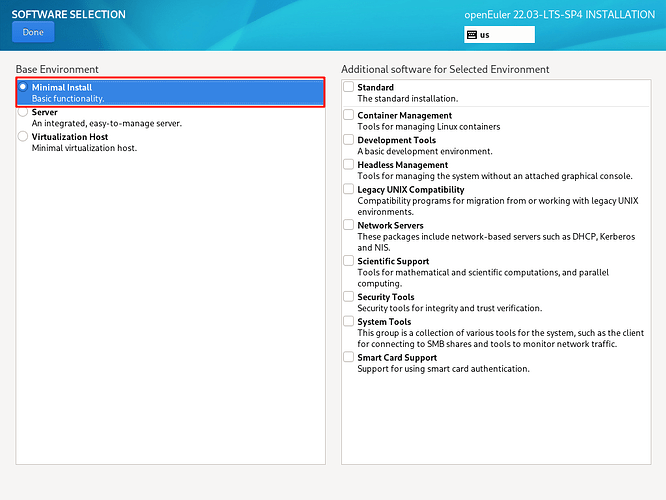Open the us keyboard layout indicator

(499, 35)
